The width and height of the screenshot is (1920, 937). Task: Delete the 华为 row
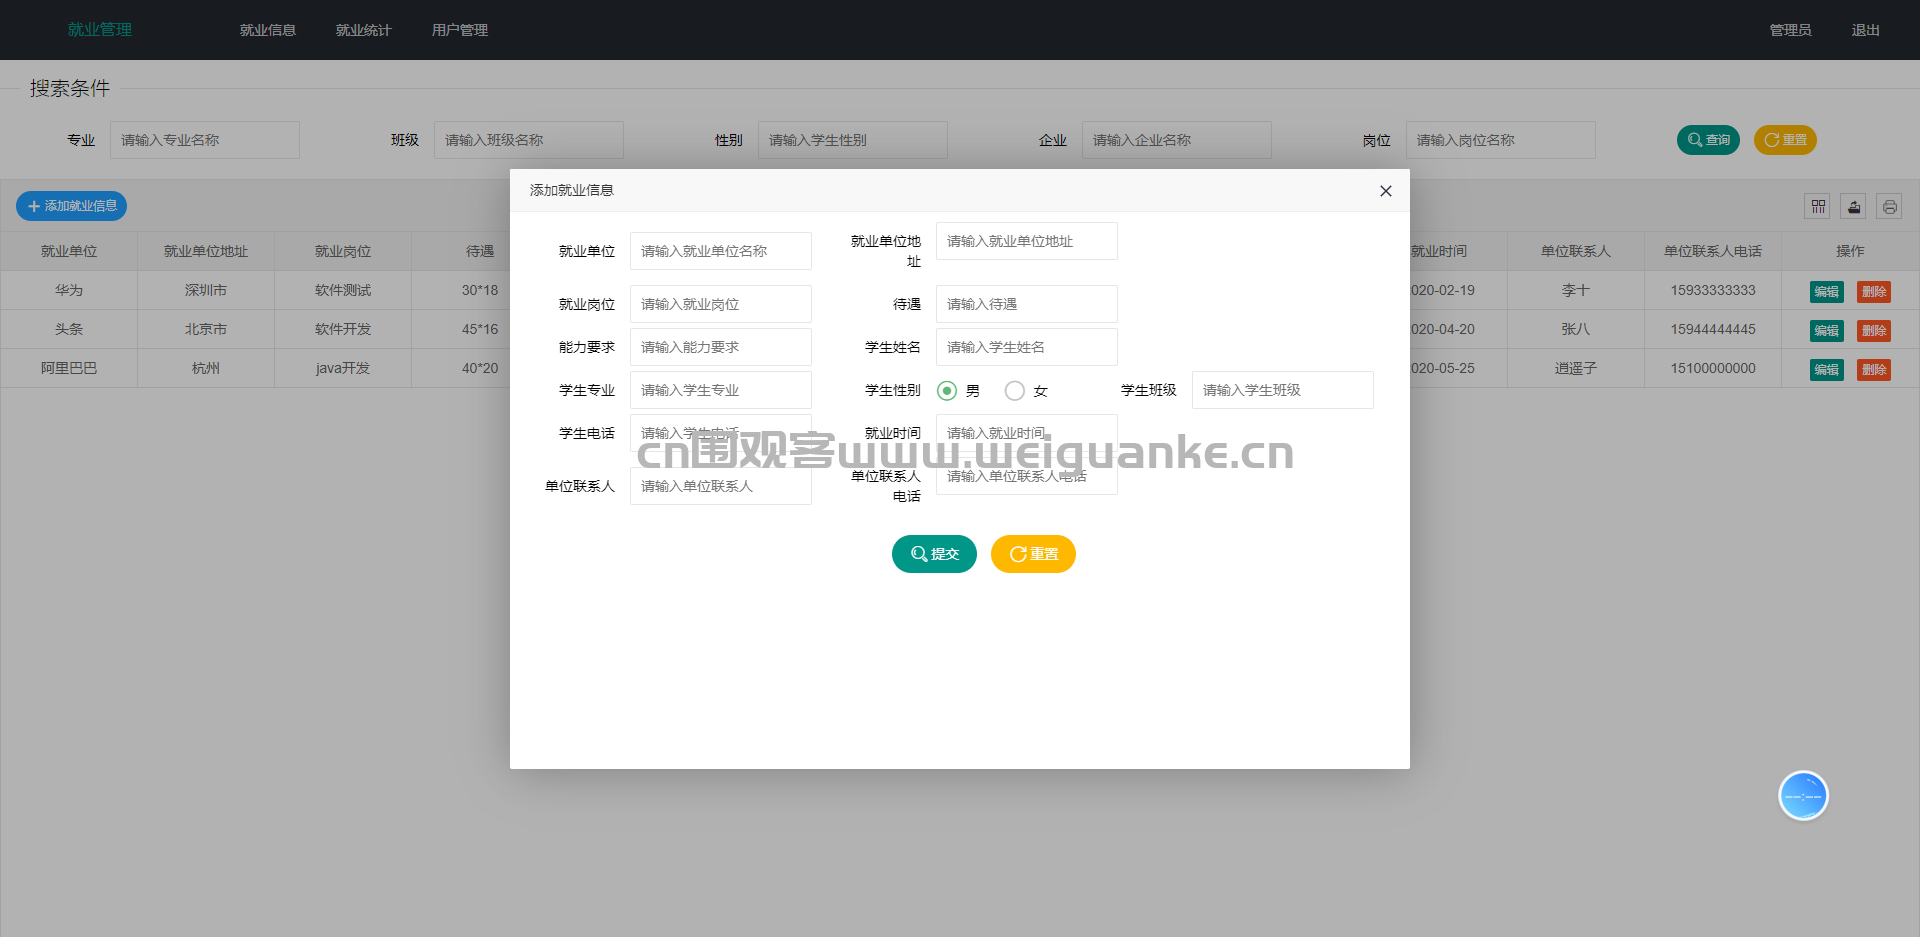point(1874,291)
